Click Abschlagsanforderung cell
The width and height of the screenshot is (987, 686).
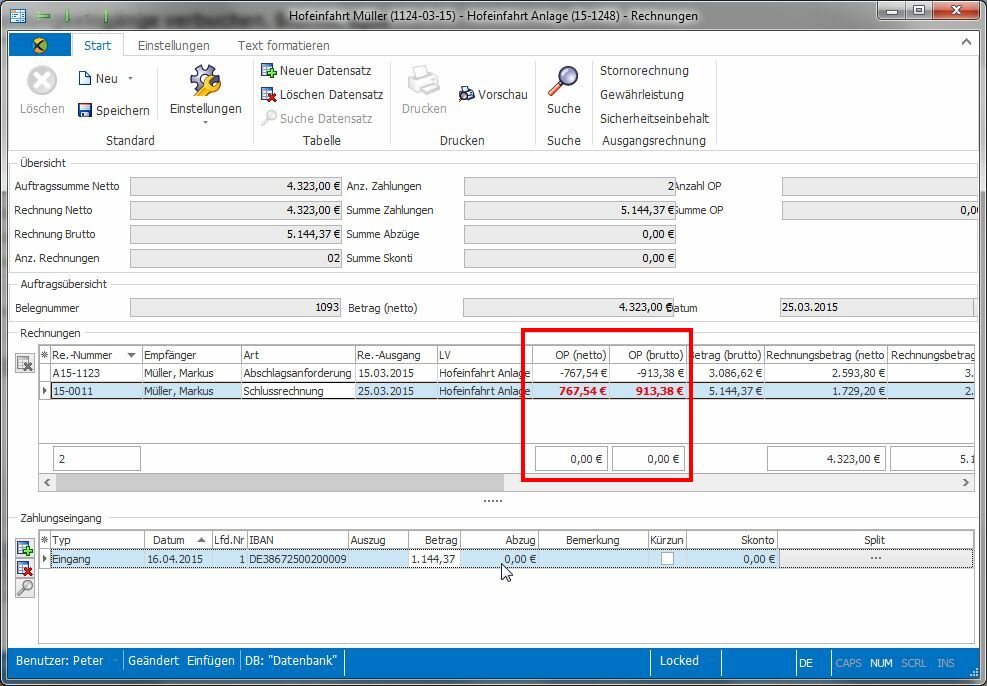point(298,373)
